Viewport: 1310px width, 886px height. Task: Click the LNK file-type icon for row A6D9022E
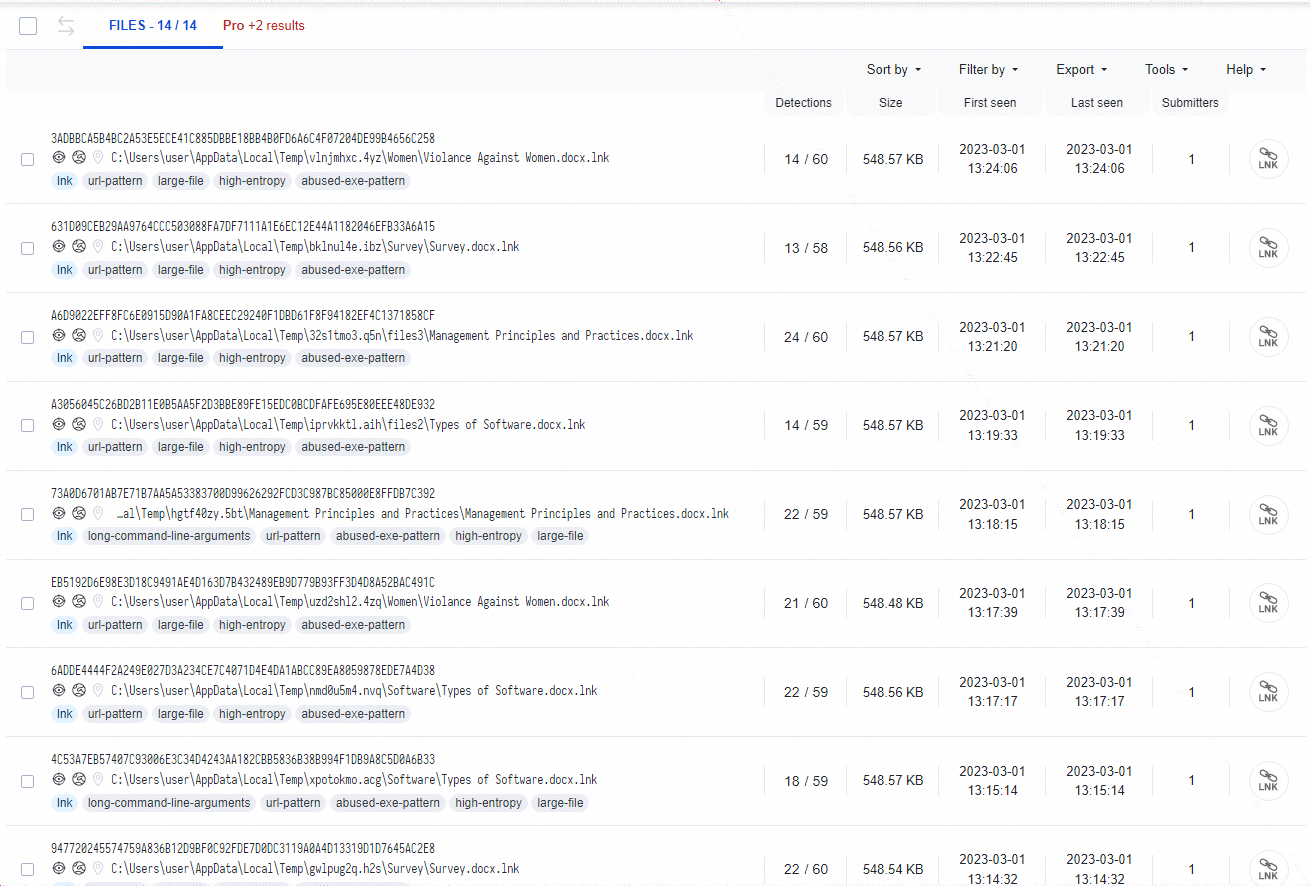click(1268, 337)
